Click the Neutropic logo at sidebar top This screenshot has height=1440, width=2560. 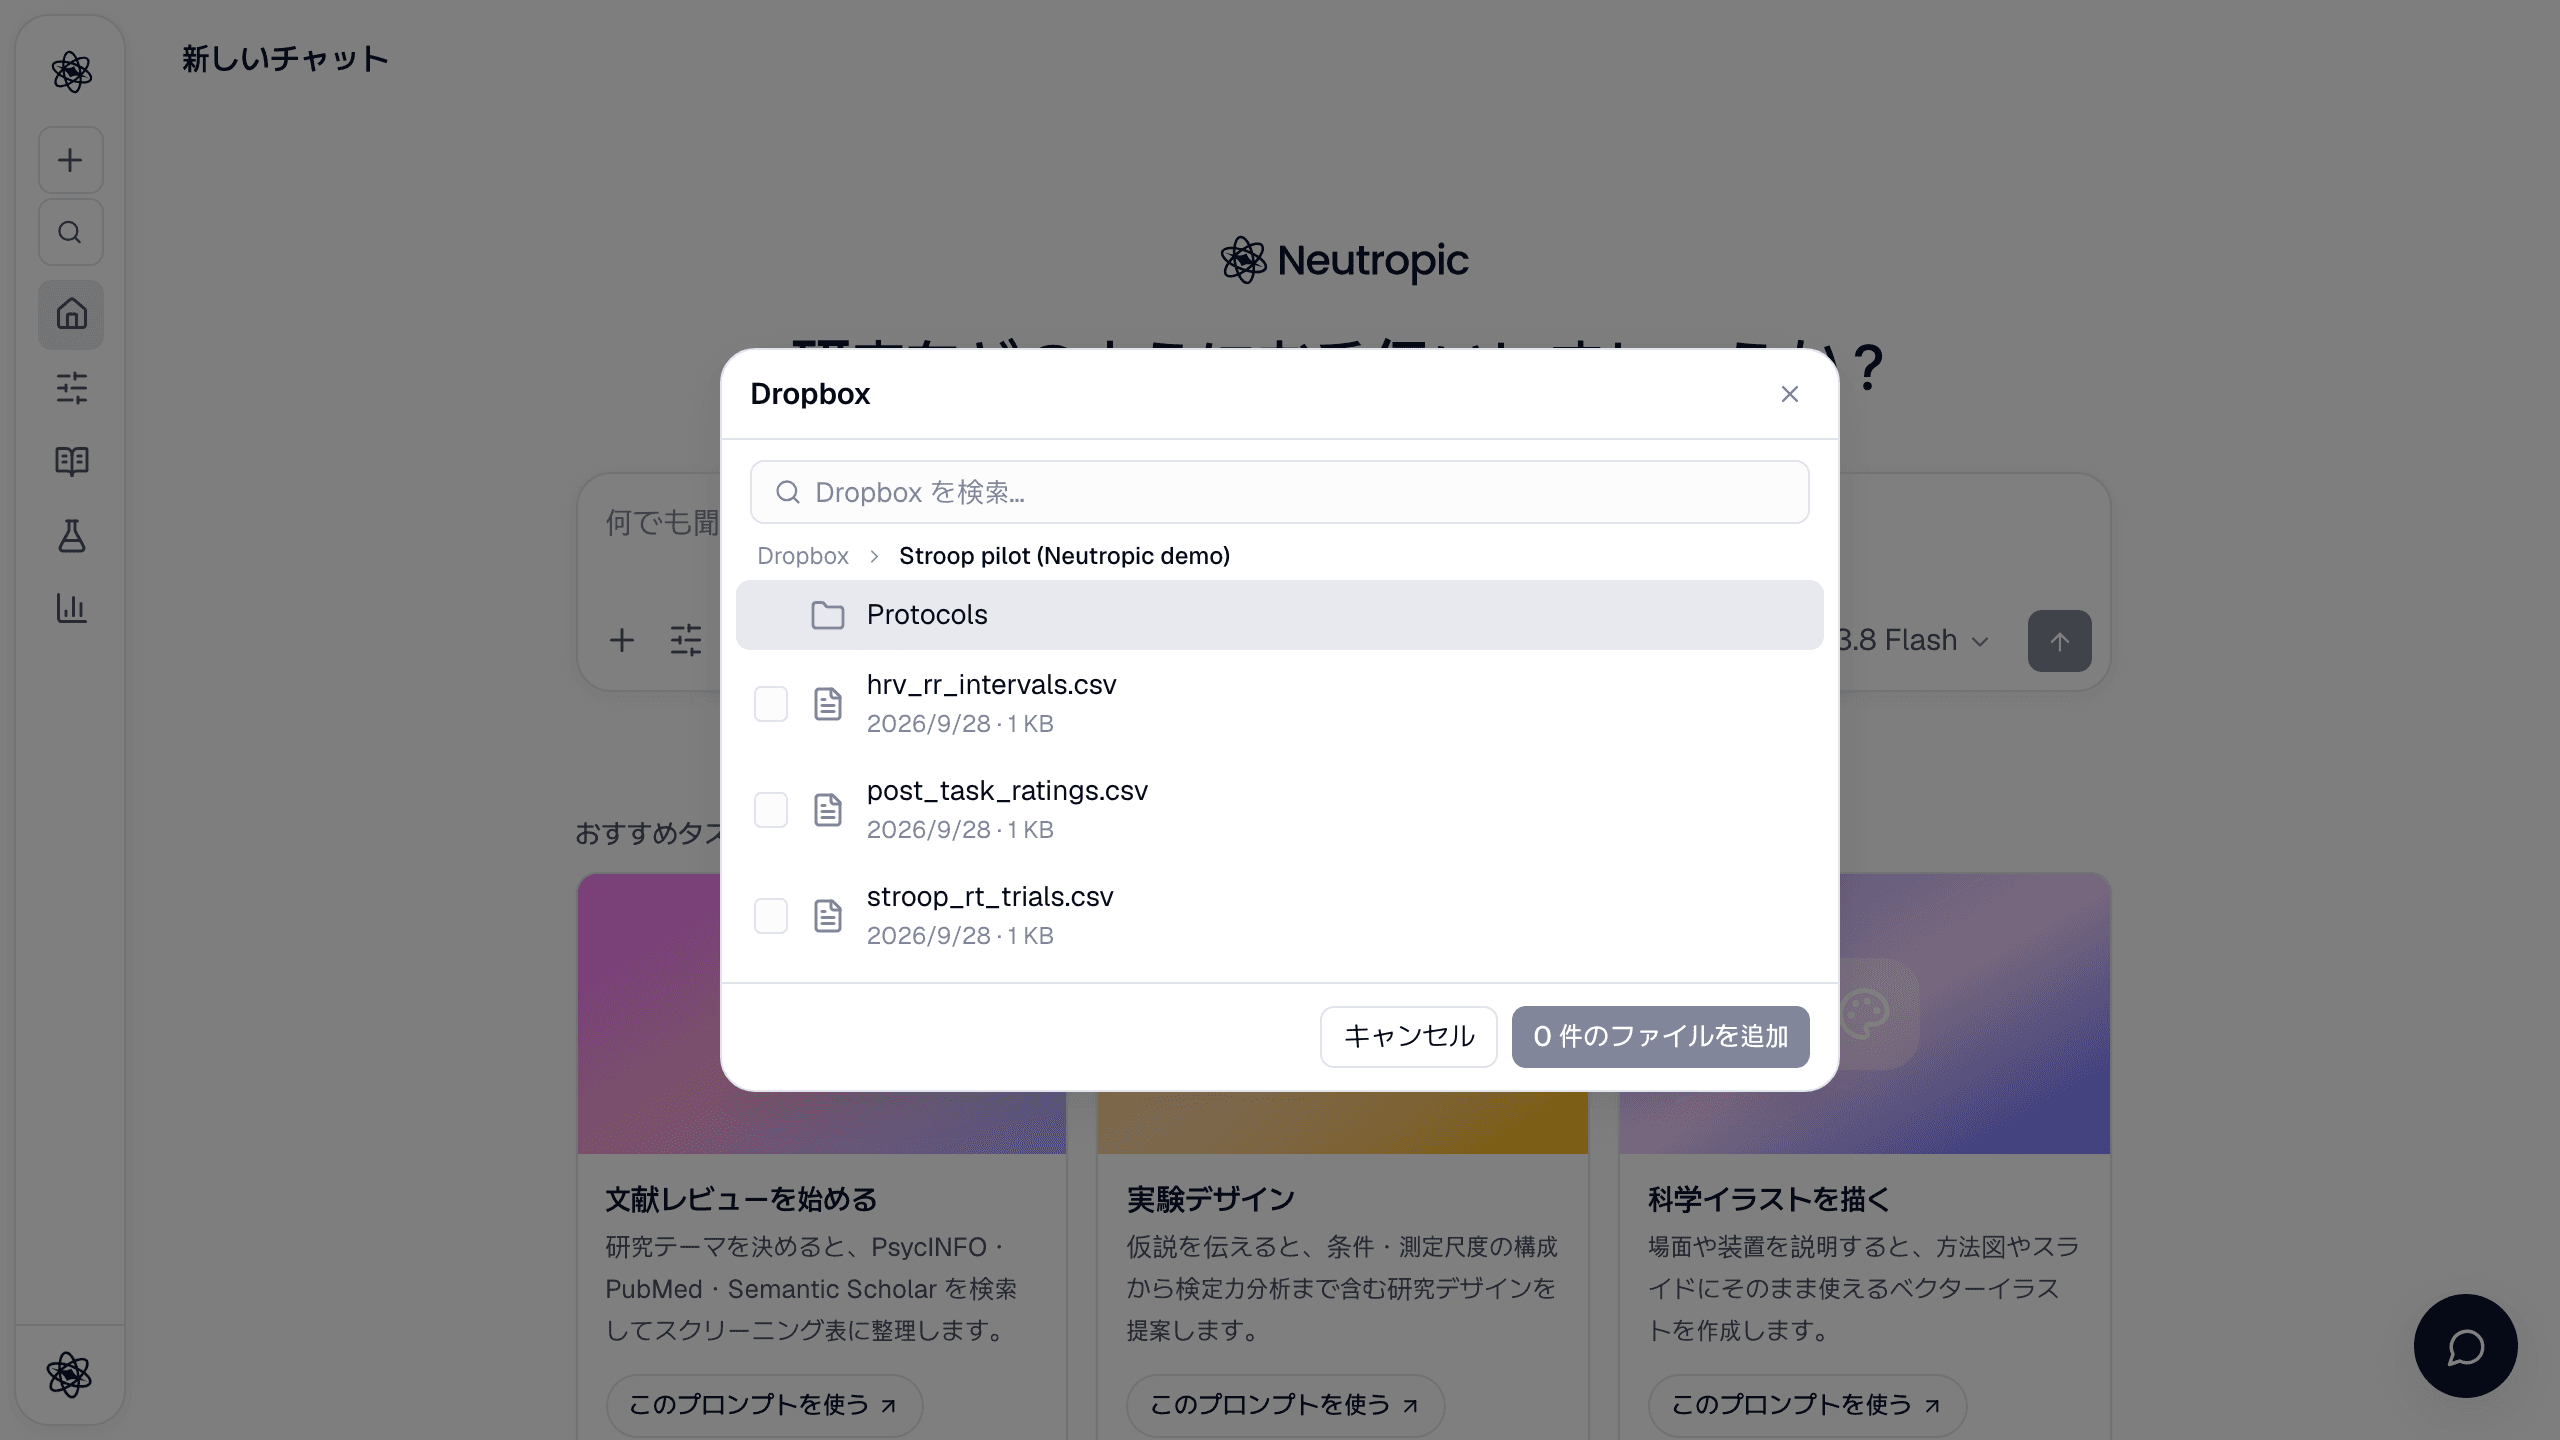point(71,72)
